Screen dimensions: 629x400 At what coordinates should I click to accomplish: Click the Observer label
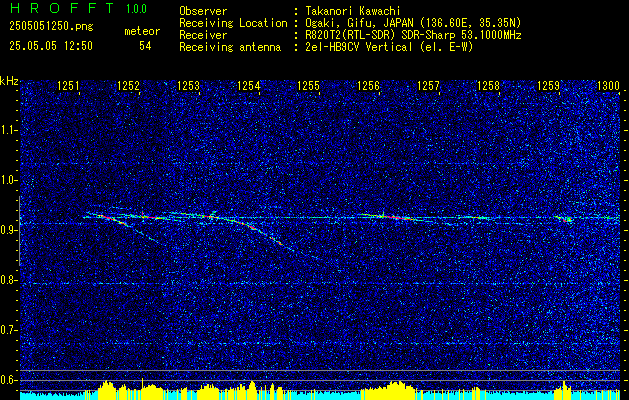203,11
